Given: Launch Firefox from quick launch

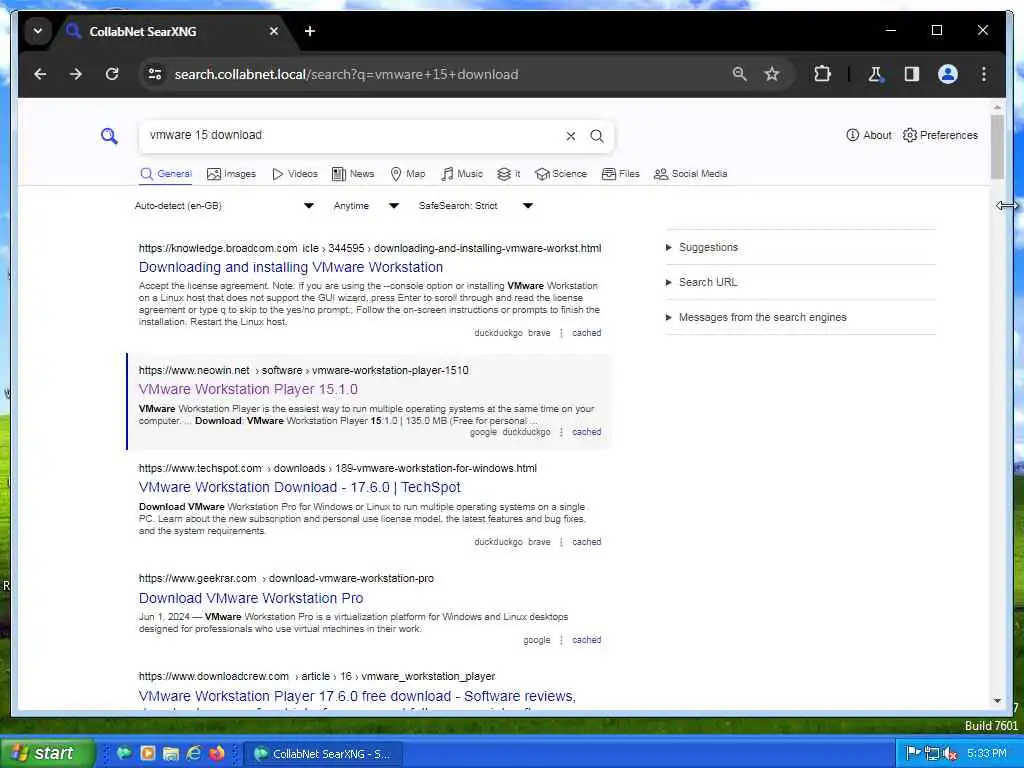Looking at the screenshot, I should (x=217, y=753).
